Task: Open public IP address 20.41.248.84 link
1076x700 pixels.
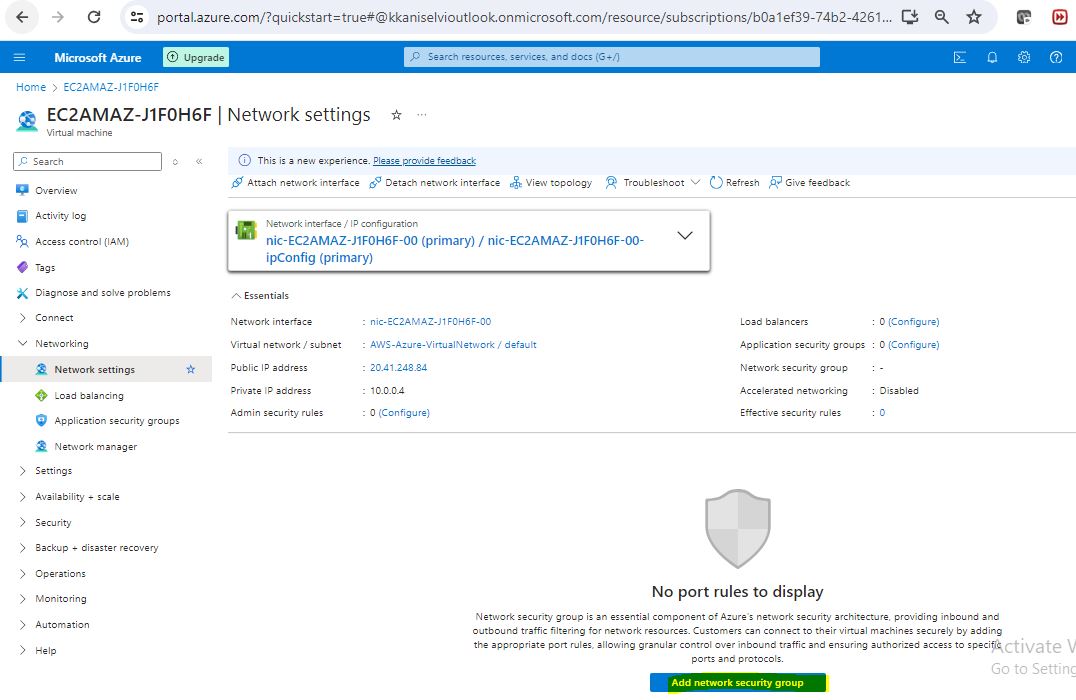Action: (398, 368)
